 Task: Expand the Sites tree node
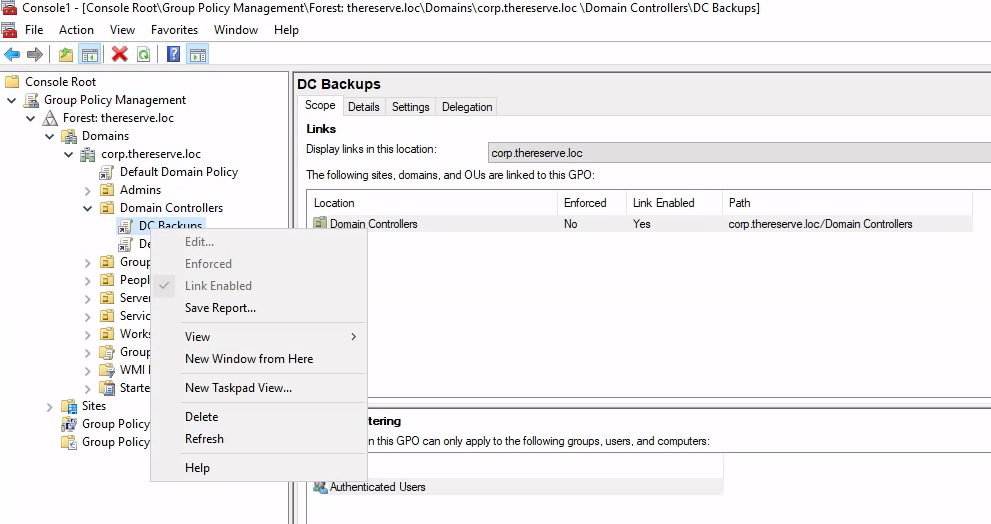point(50,406)
